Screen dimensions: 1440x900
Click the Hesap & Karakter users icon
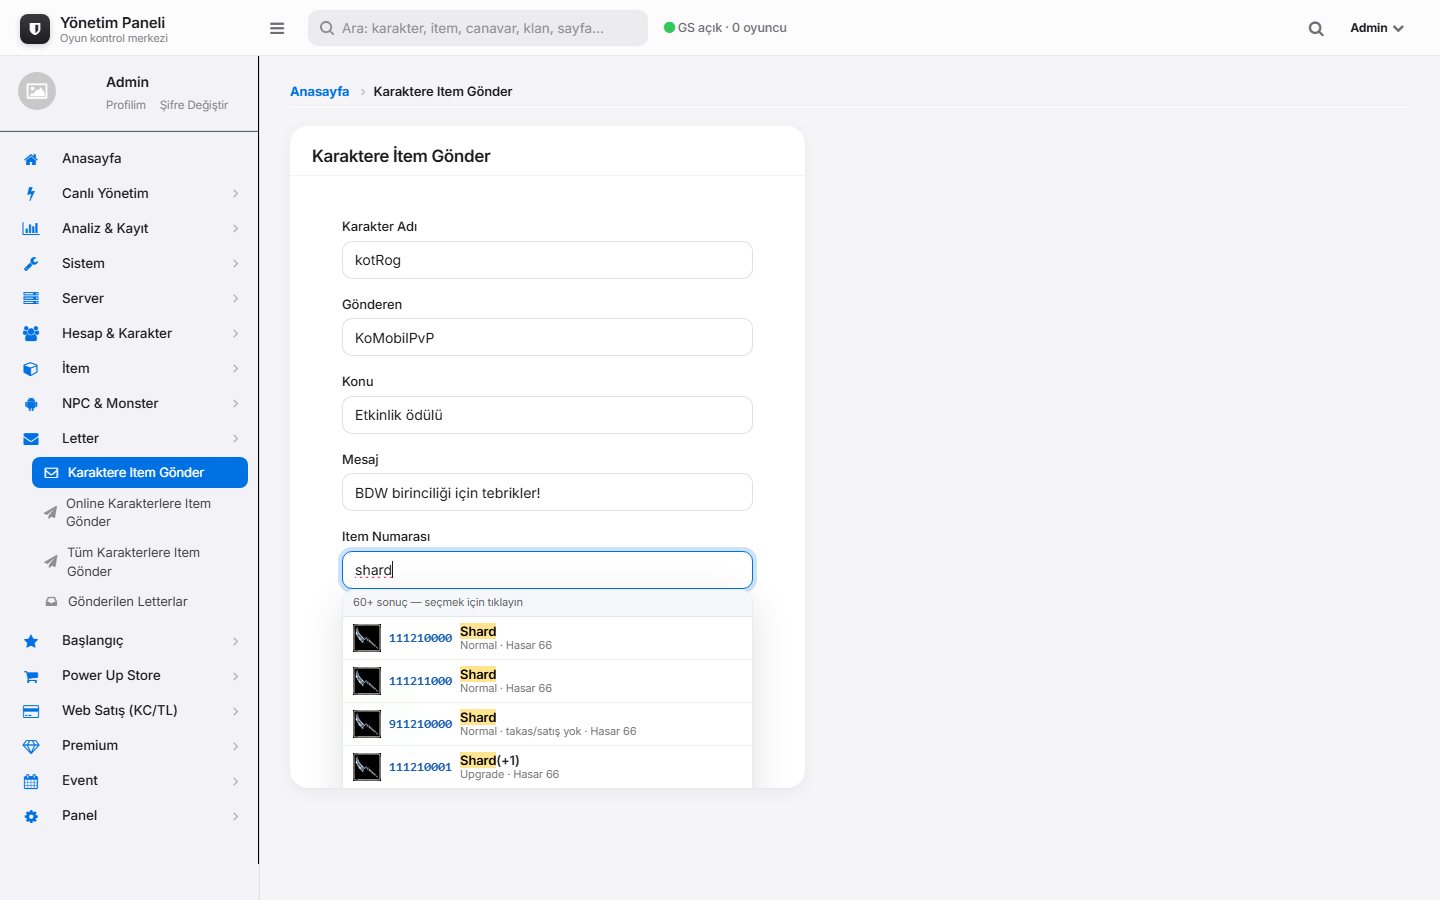[31, 334]
